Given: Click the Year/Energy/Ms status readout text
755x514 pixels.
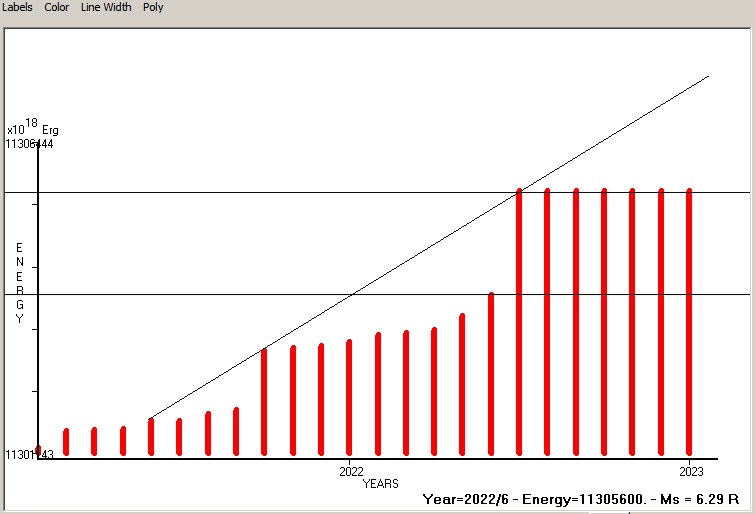Looking at the screenshot, I should [x=580, y=499].
